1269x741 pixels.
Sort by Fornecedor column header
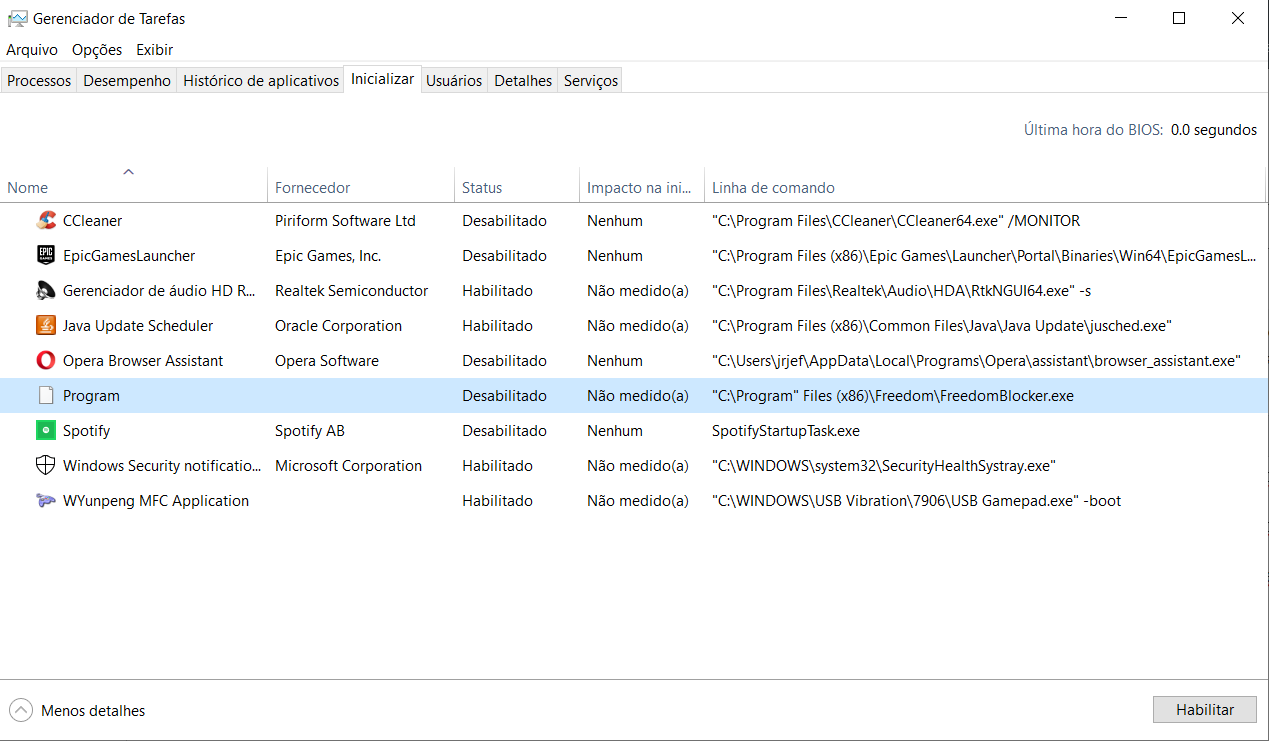click(x=312, y=188)
